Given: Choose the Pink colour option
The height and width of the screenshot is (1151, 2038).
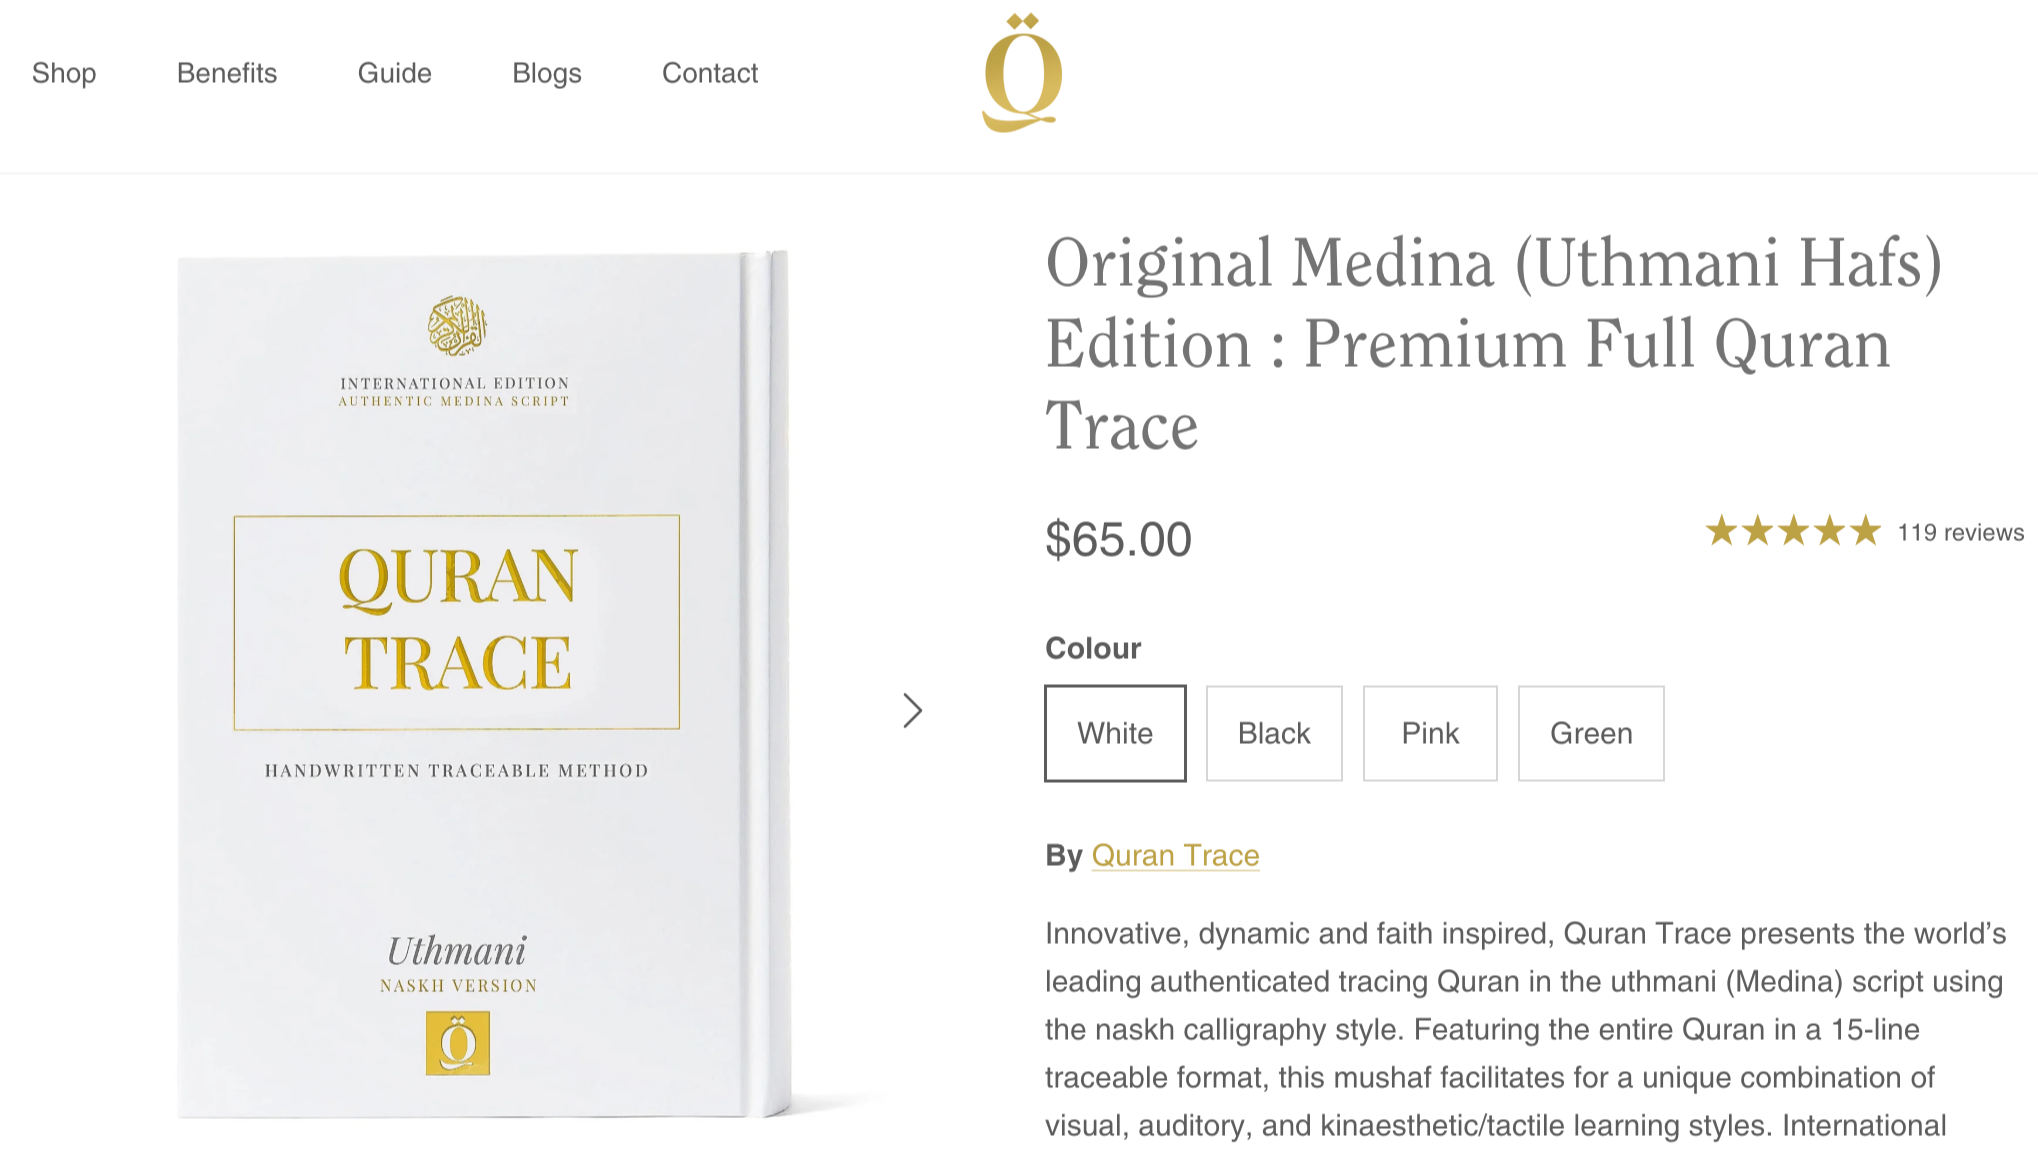Looking at the screenshot, I should 1430,733.
